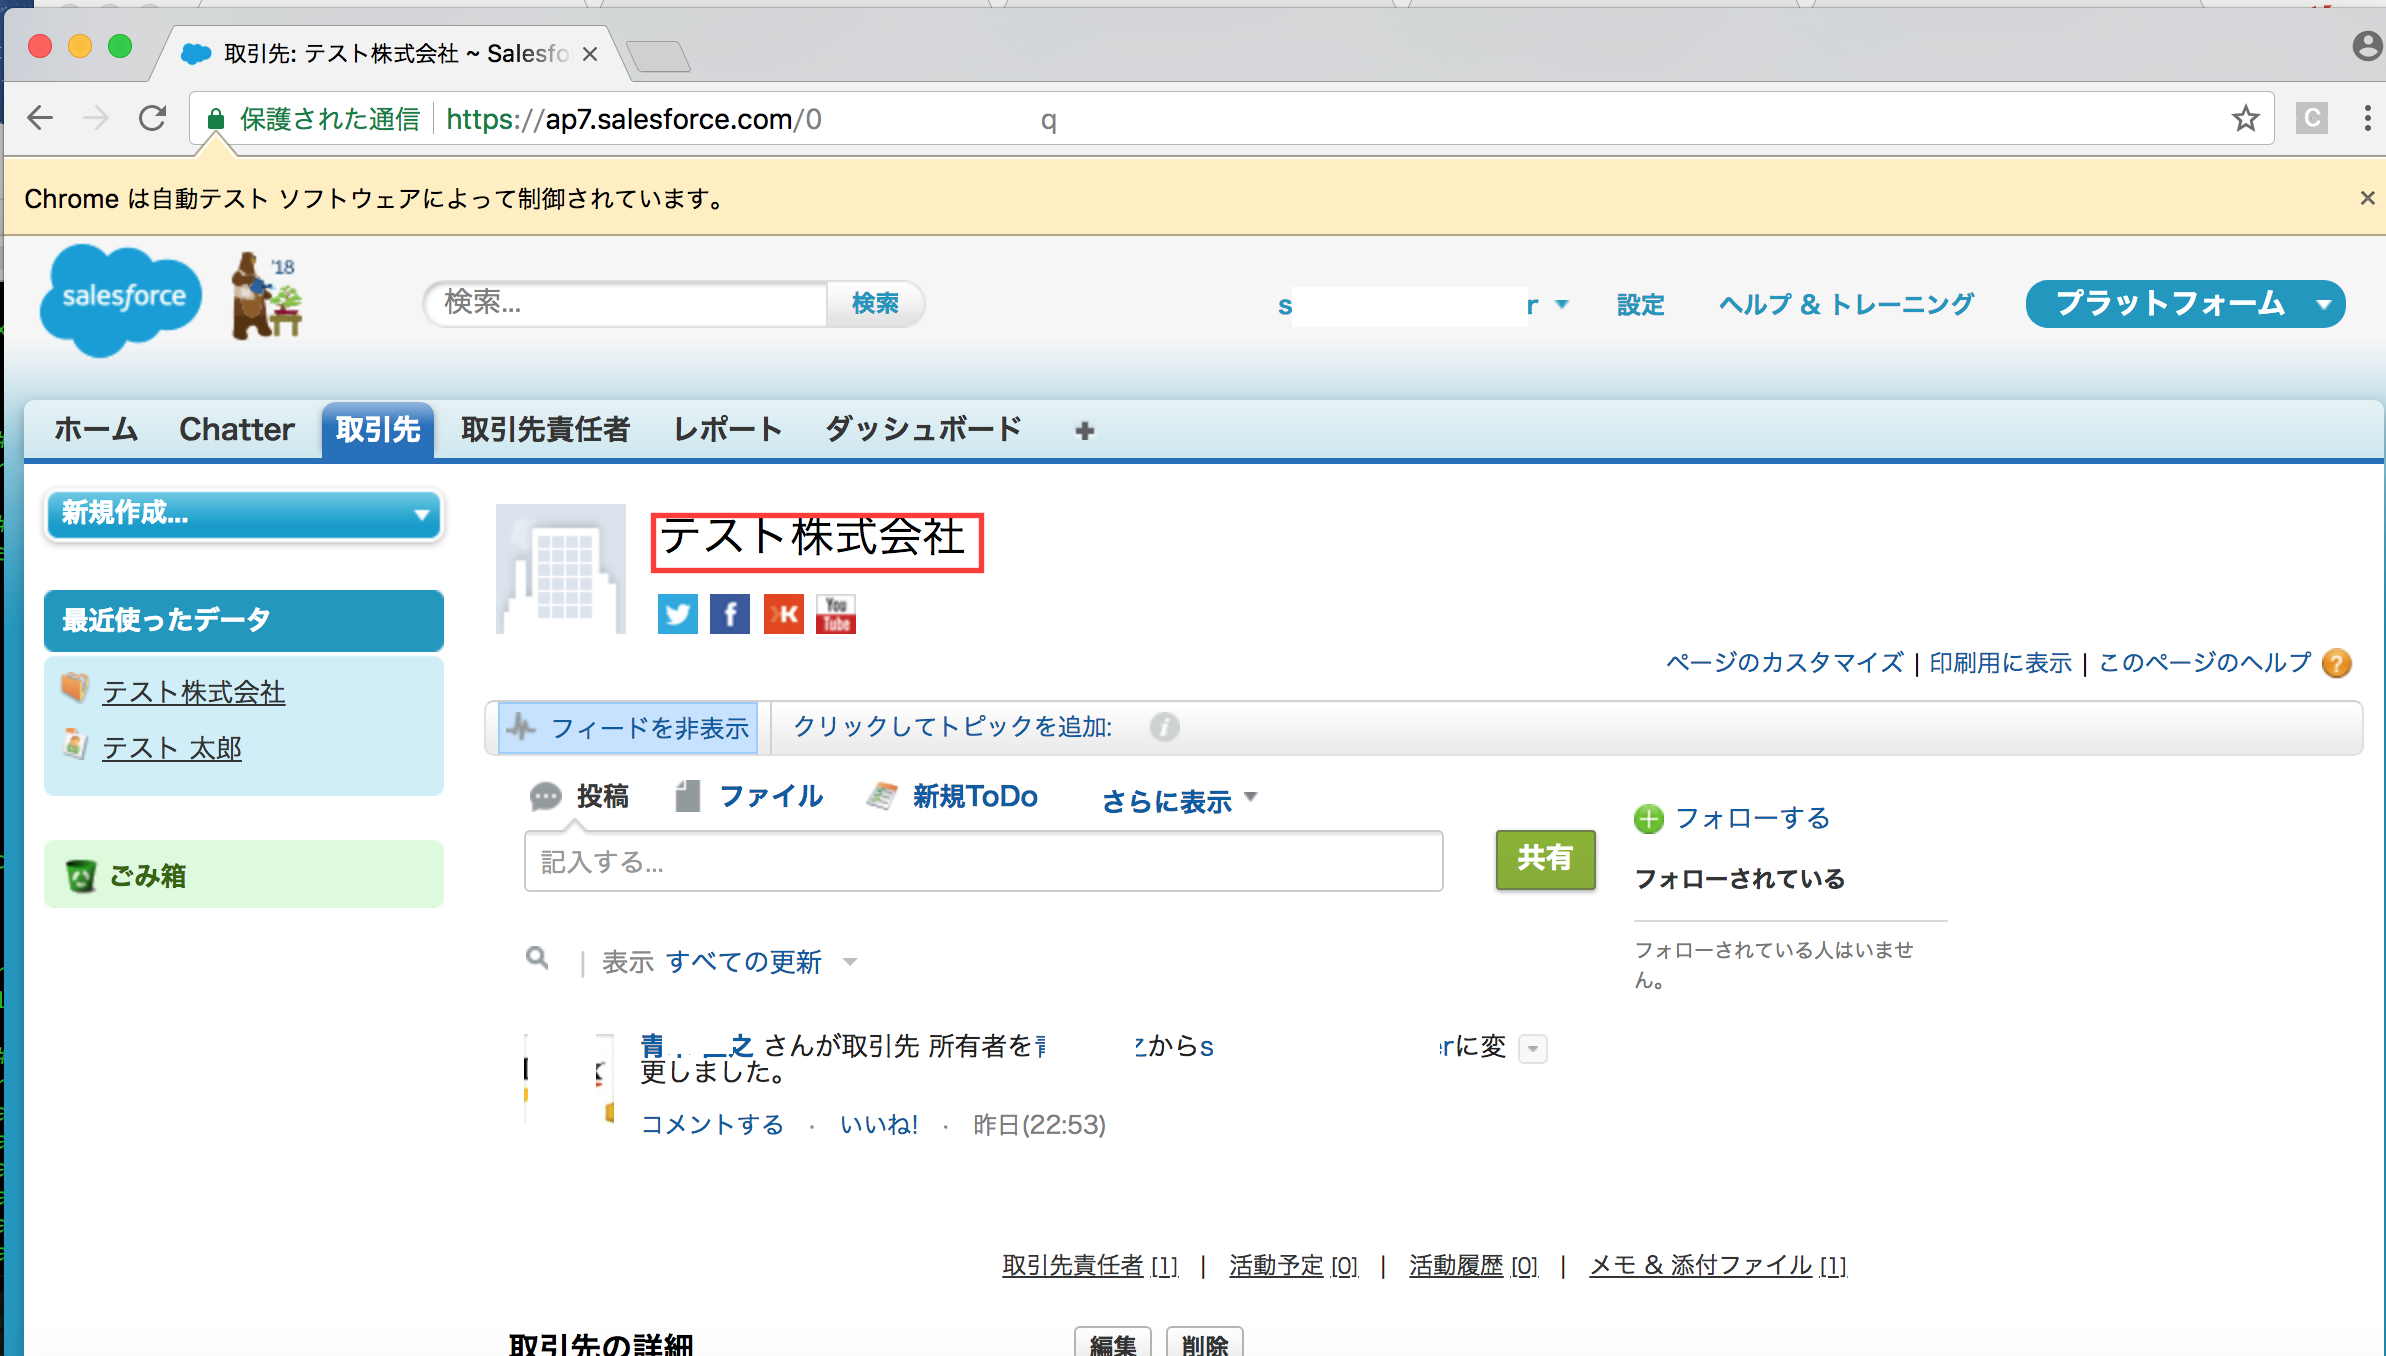Click the Klout icon for テスト株式会社
The width and height of the screenshot is (2386, 1356).
click(x=782, y=613)
